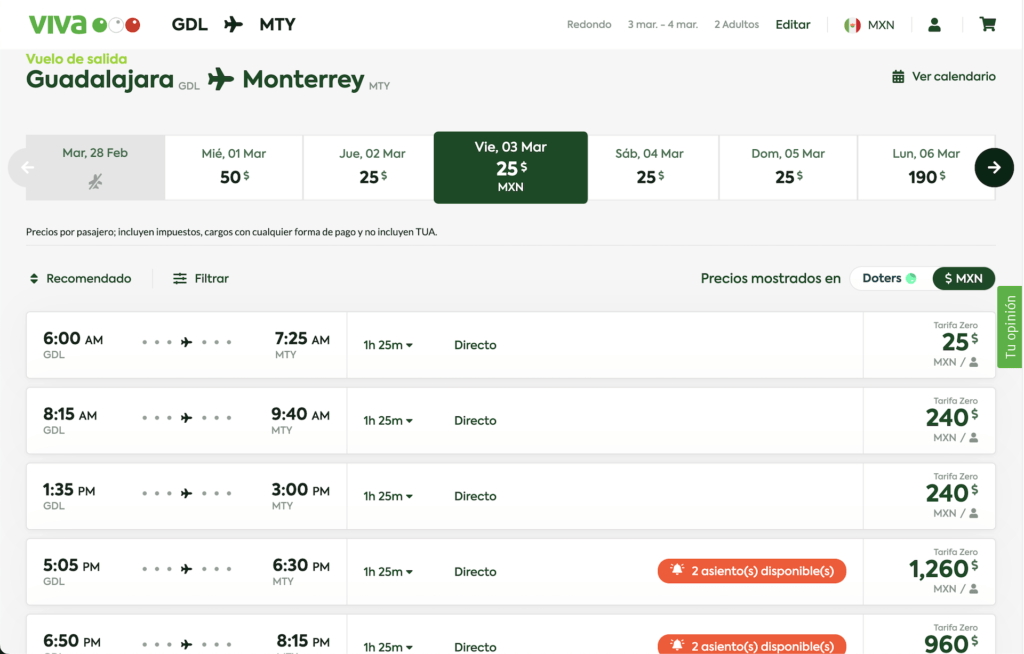The width and height of the screenshot is (1024, 654).
Task: Switch prices to $ MXN
Action: (x=964, y=278)
